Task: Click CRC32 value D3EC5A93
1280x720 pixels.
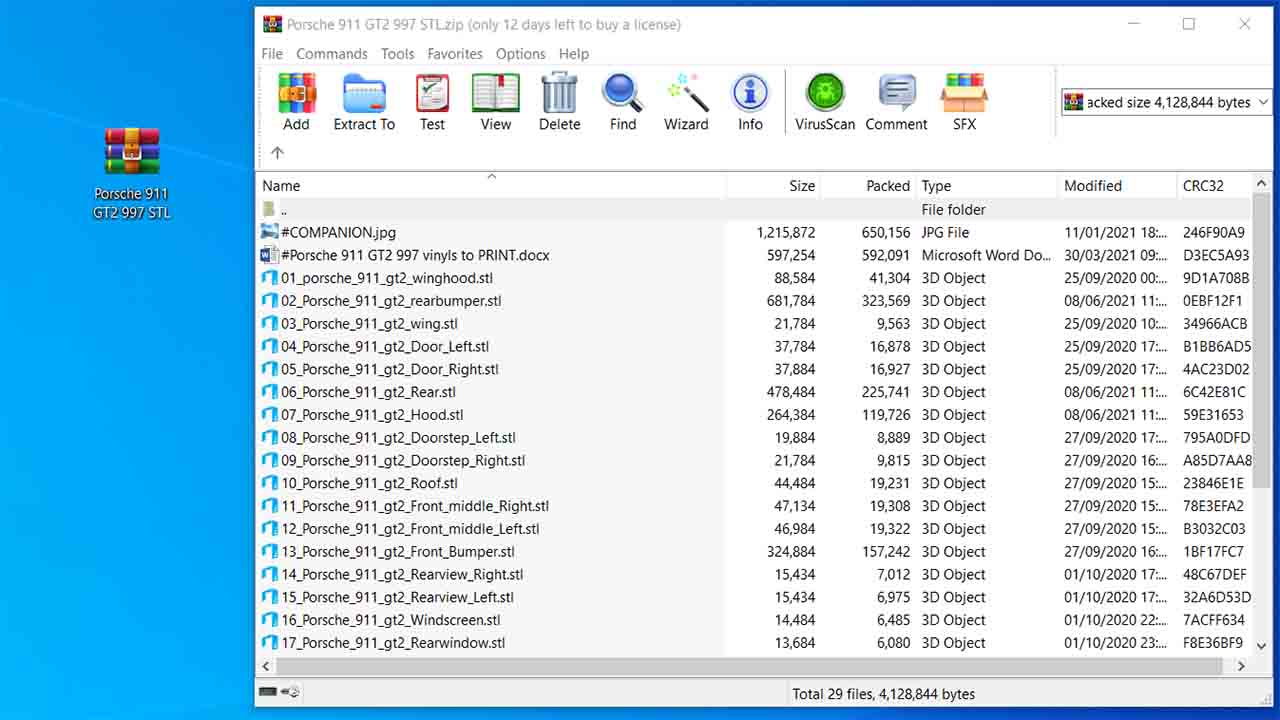Action: tap(1216, 255)
